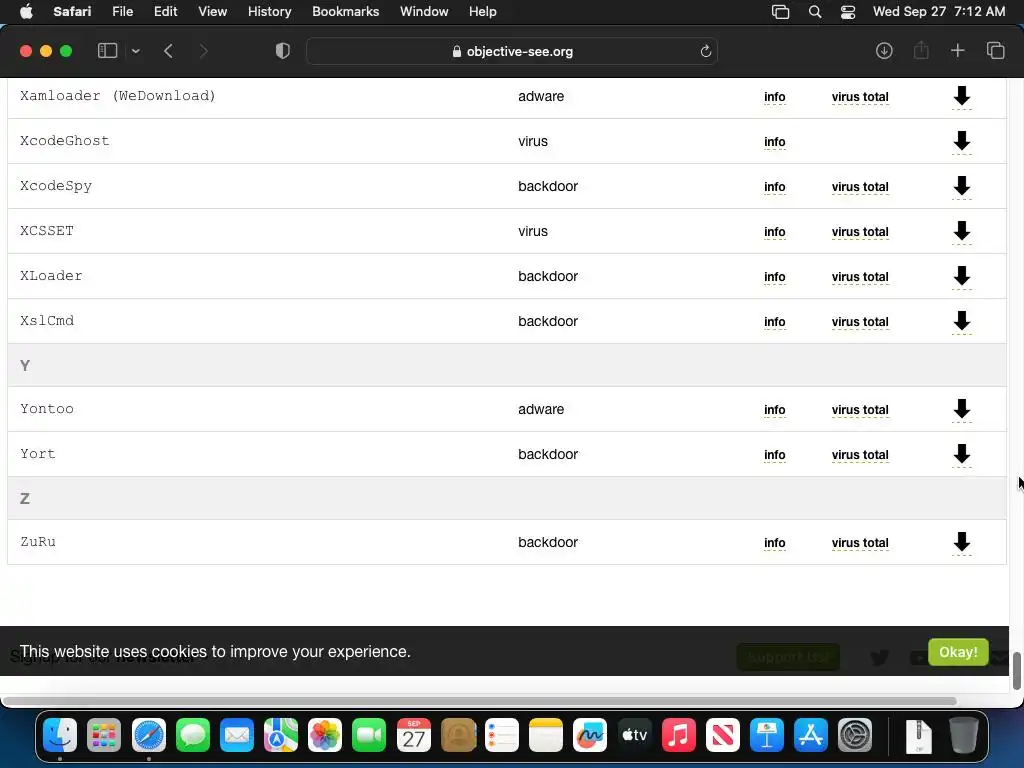Open virus total link for Yontoo
This screenshot has height=768, width=1024.
[860, 410]
